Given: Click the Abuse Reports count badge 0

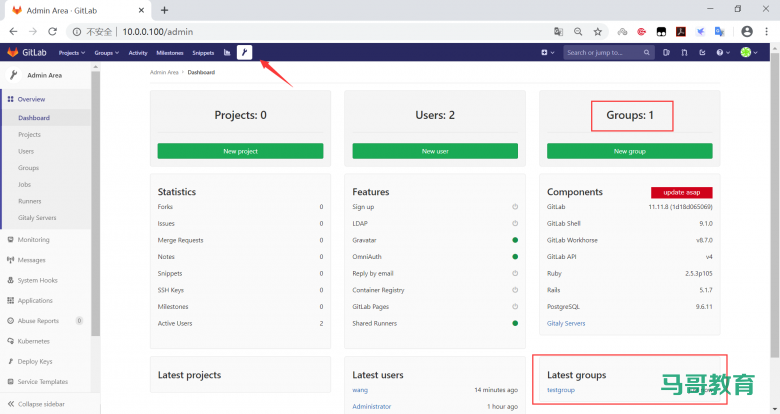Looking at the screenshot, I should (79, 321).
